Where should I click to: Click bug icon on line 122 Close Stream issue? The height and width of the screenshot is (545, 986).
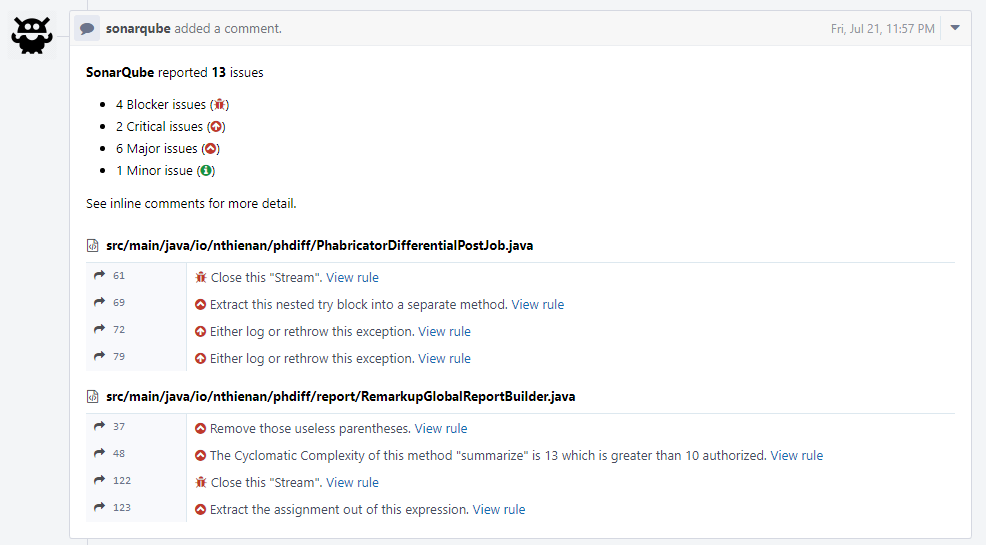(x=201, y=482)
